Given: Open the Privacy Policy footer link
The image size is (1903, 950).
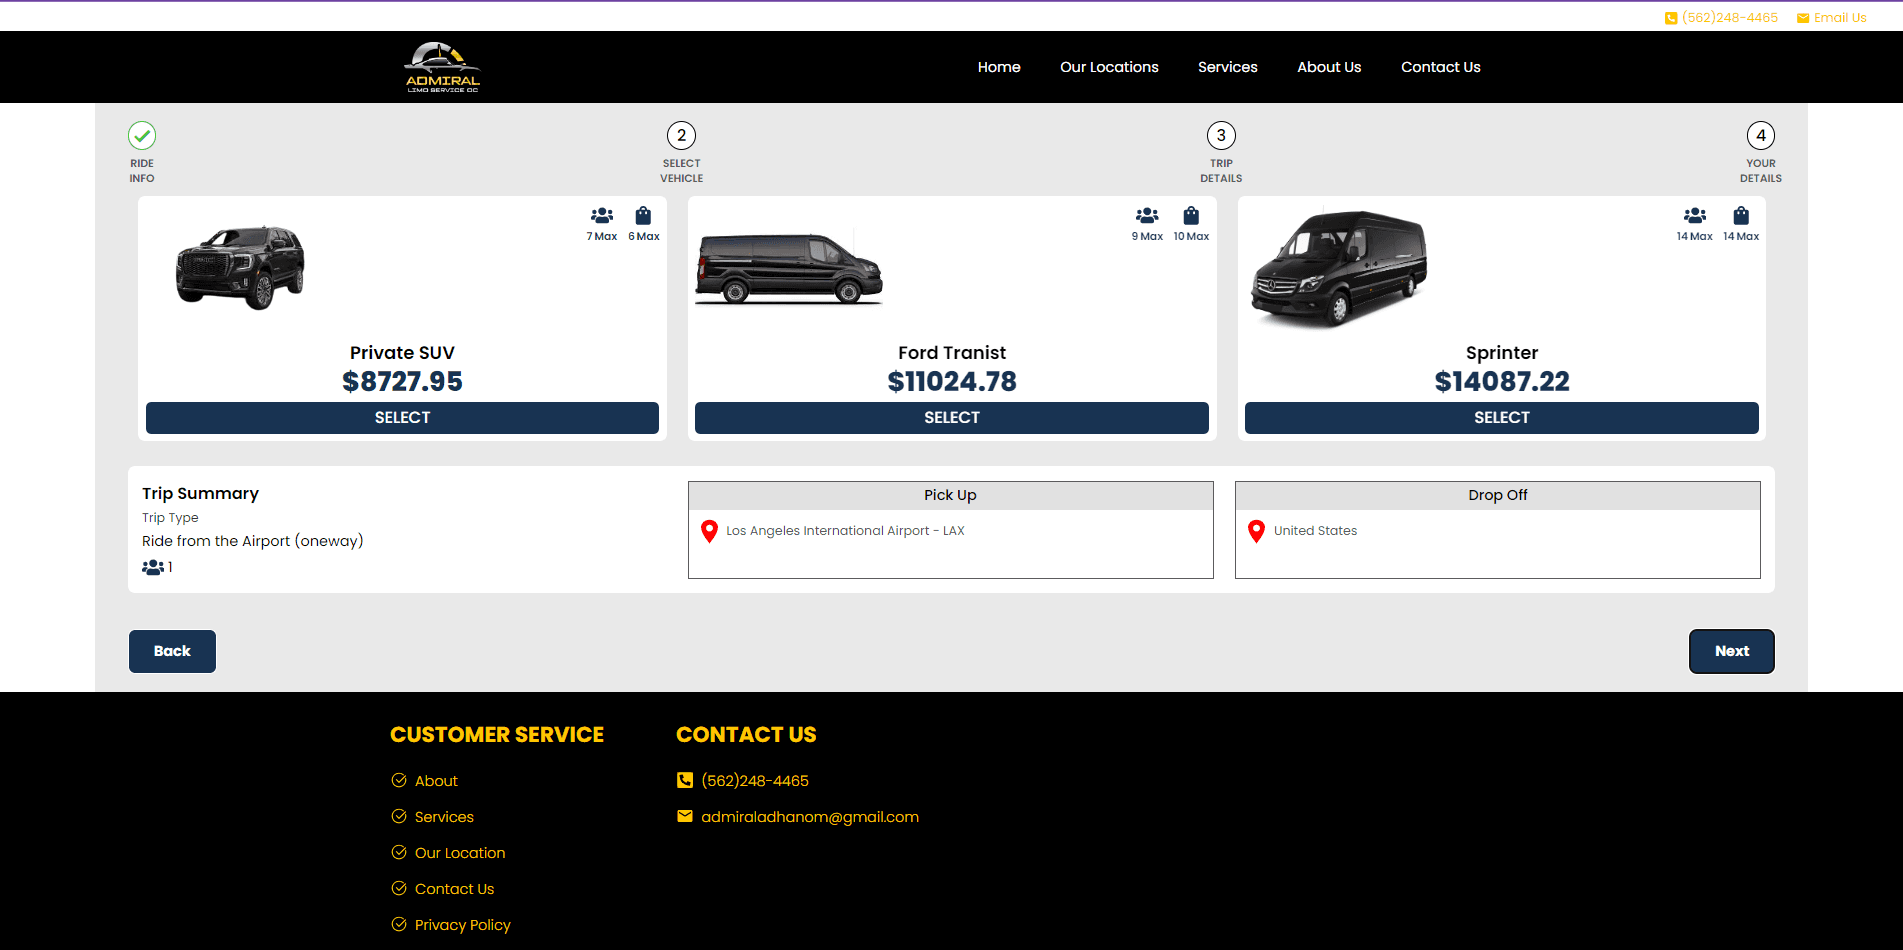Looking at the screenshot, I should point(462,925).
